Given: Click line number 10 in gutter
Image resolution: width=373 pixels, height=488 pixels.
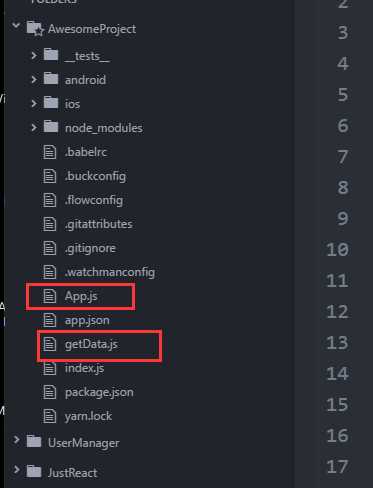Looking at the screenshot, I should (337, 250).
